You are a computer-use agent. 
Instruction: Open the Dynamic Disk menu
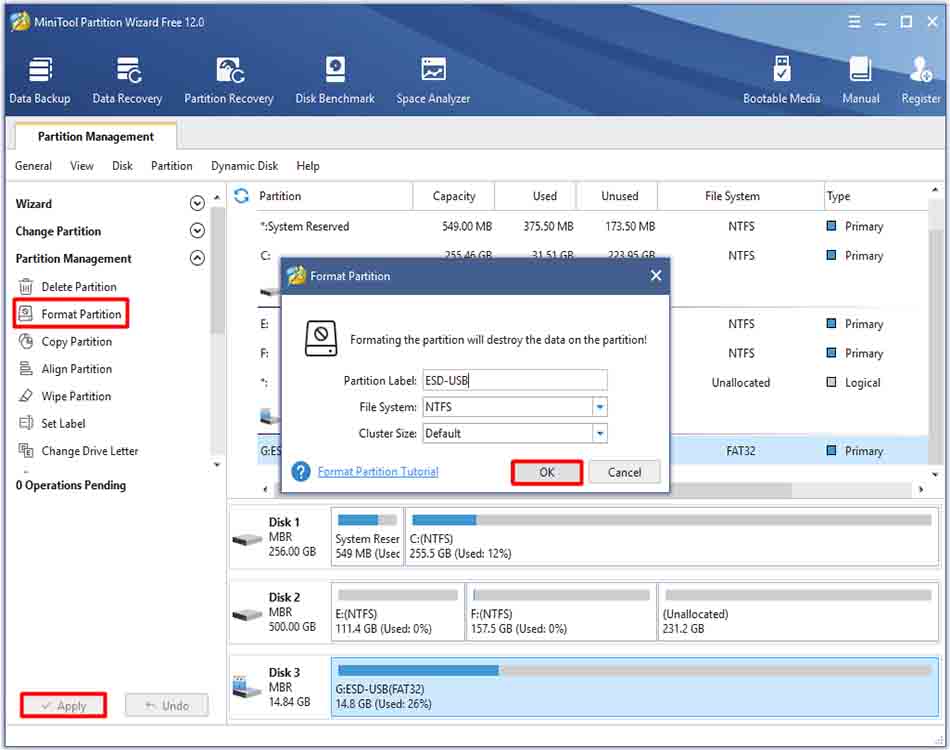(x=245, y=166)
